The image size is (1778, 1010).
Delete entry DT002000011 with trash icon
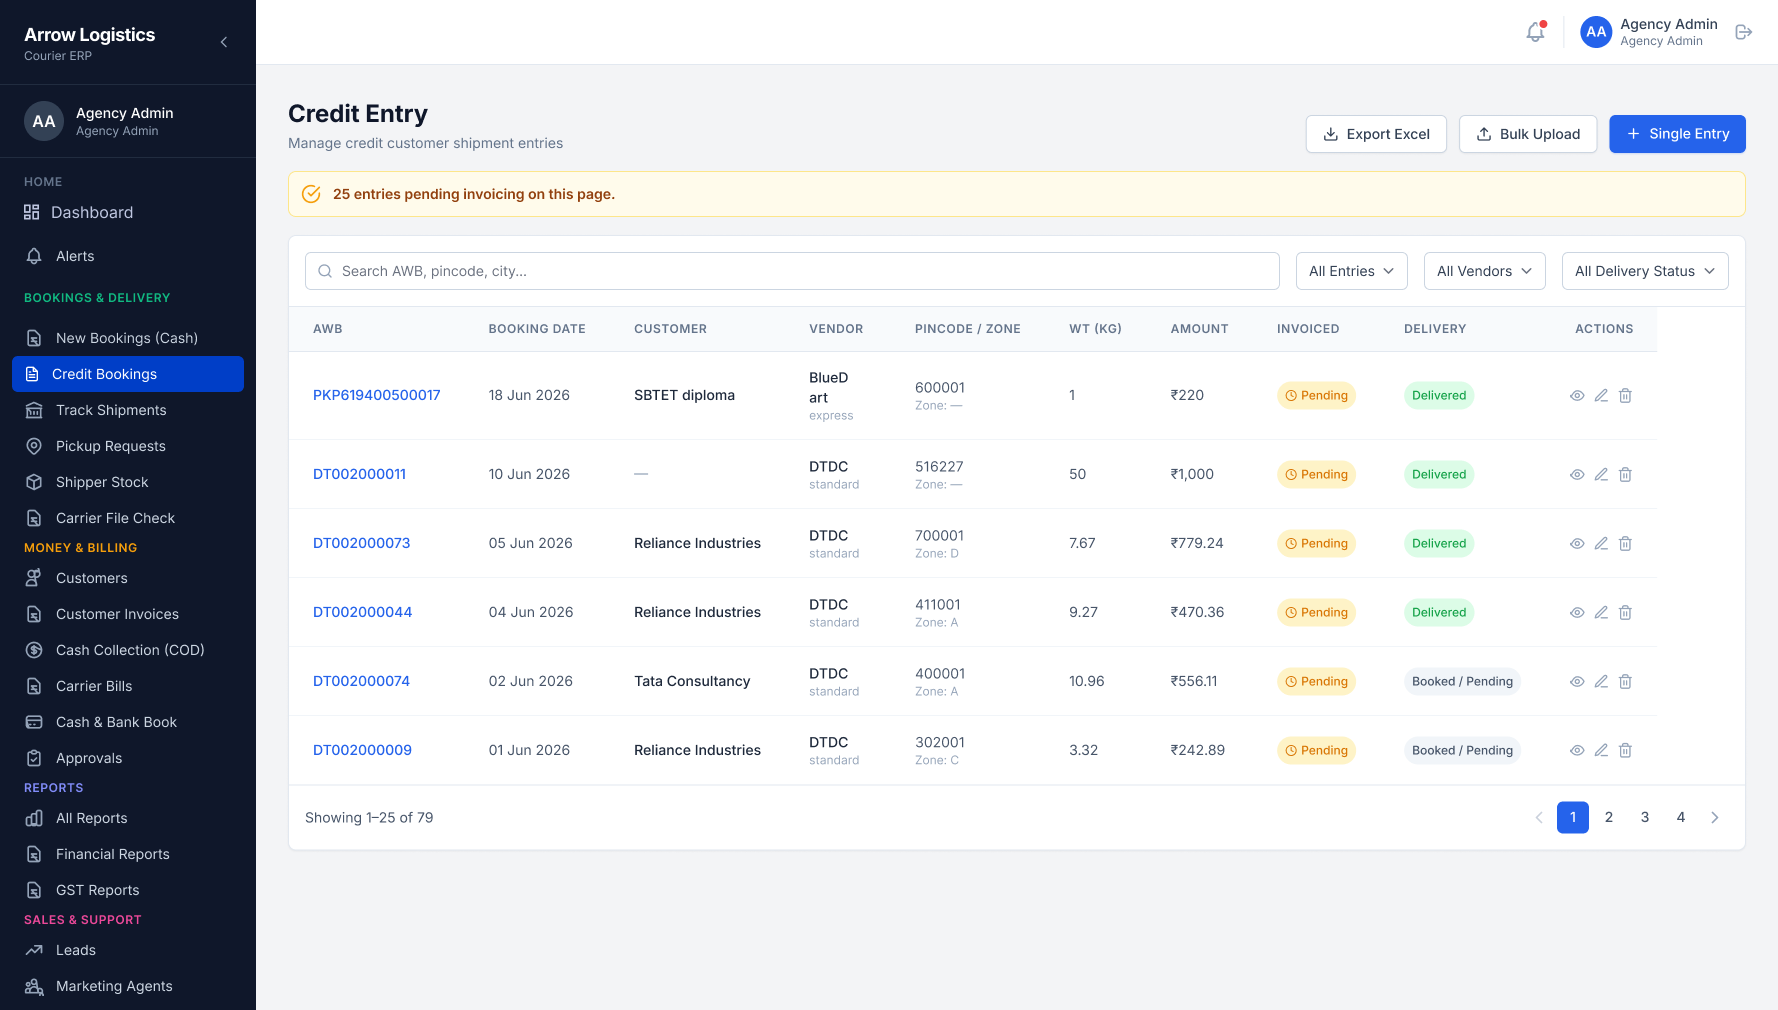1625,475
